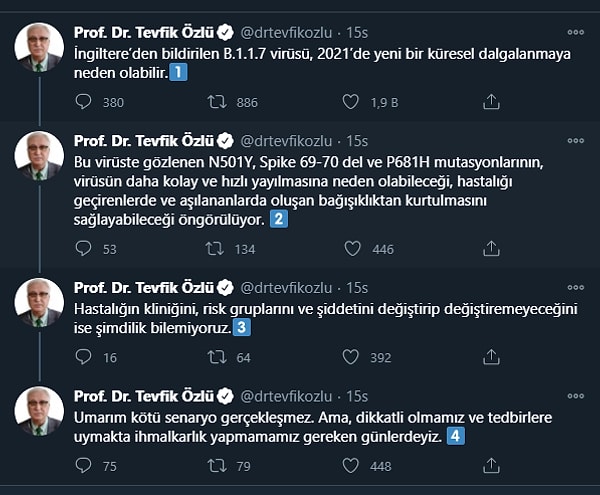The width and height of the screenshot is (600, 495).
Task: Like the first tweet with 1,9 B likes
Action: click(351, 101)
